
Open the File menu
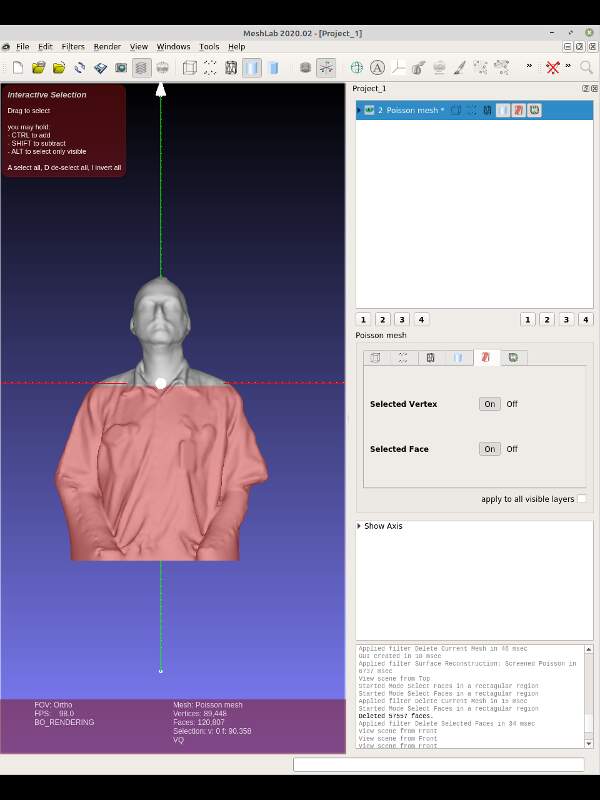point(22,46)
